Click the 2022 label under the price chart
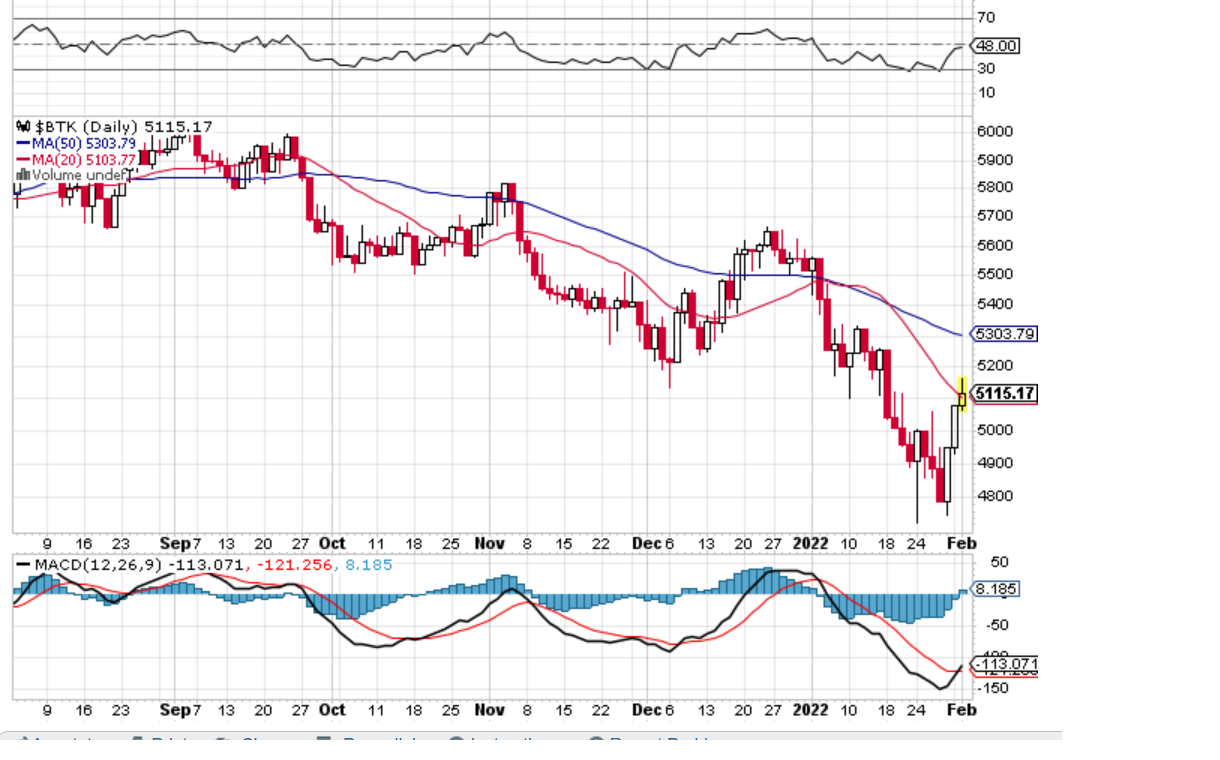This screenshot has height=760, width=1220. point(810,543)
